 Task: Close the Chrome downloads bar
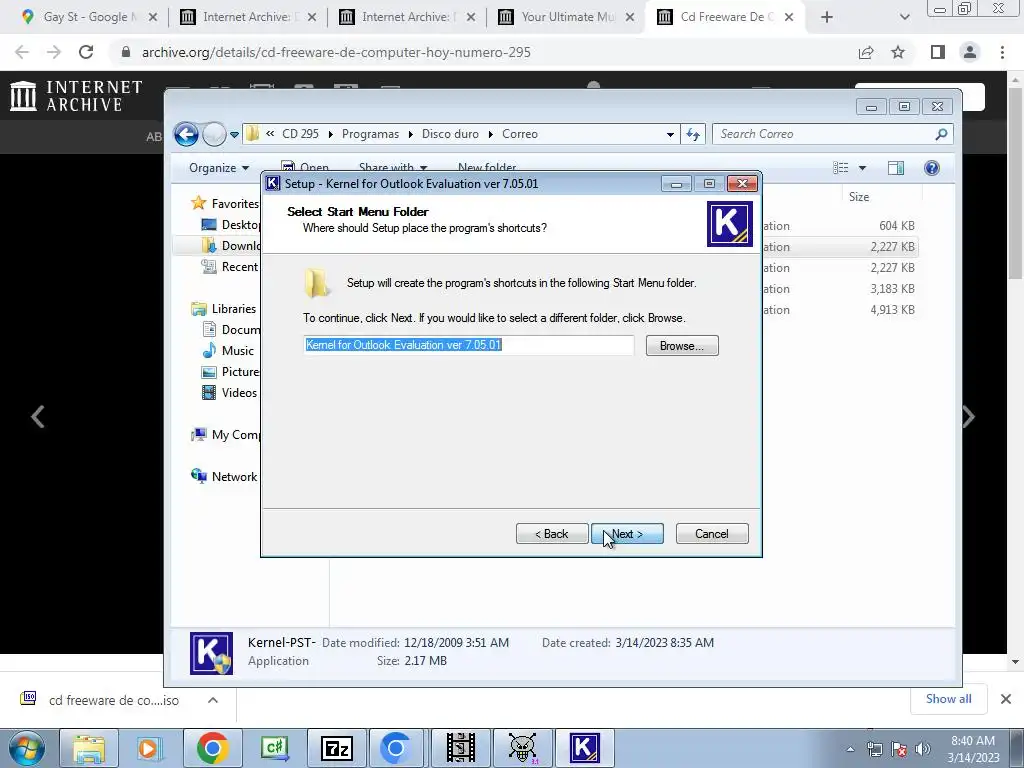[1006, 699]
